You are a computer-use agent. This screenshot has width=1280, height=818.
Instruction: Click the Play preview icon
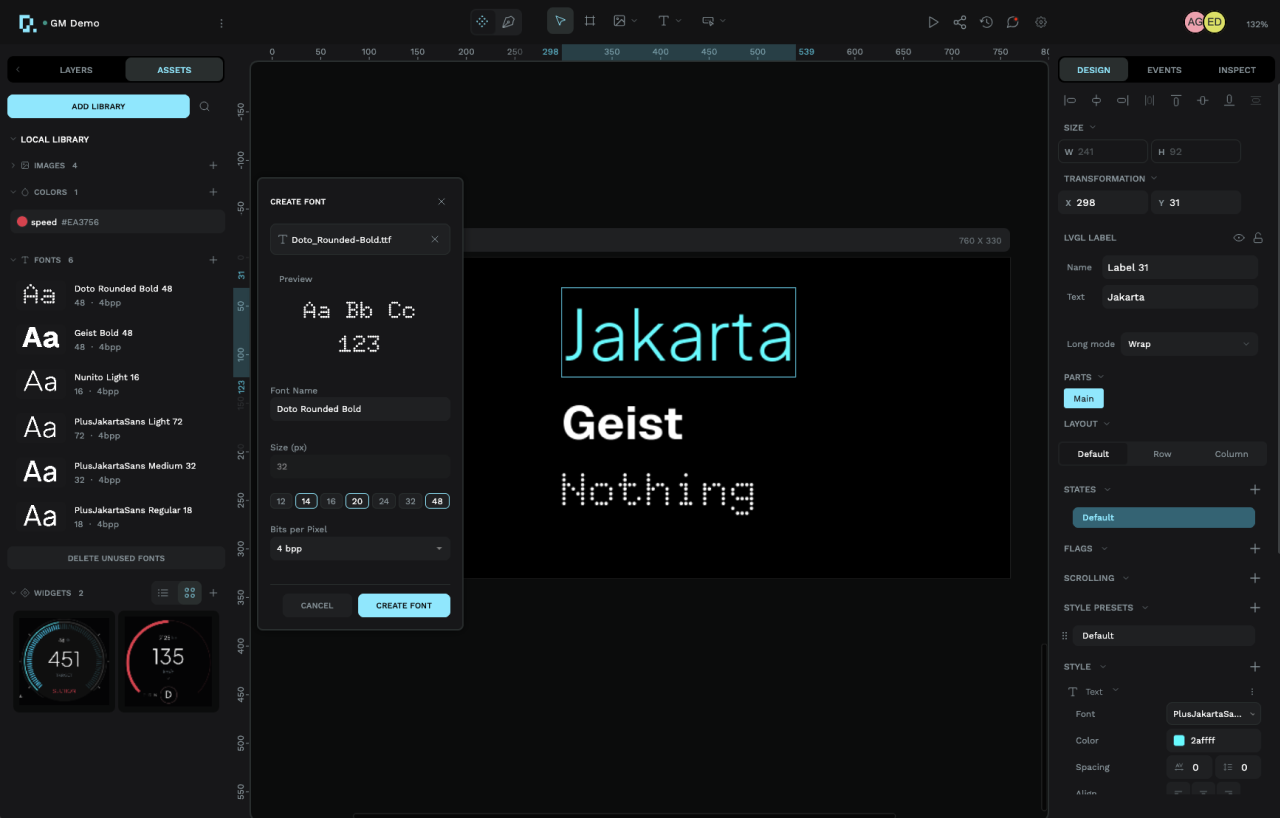point(932,21)
